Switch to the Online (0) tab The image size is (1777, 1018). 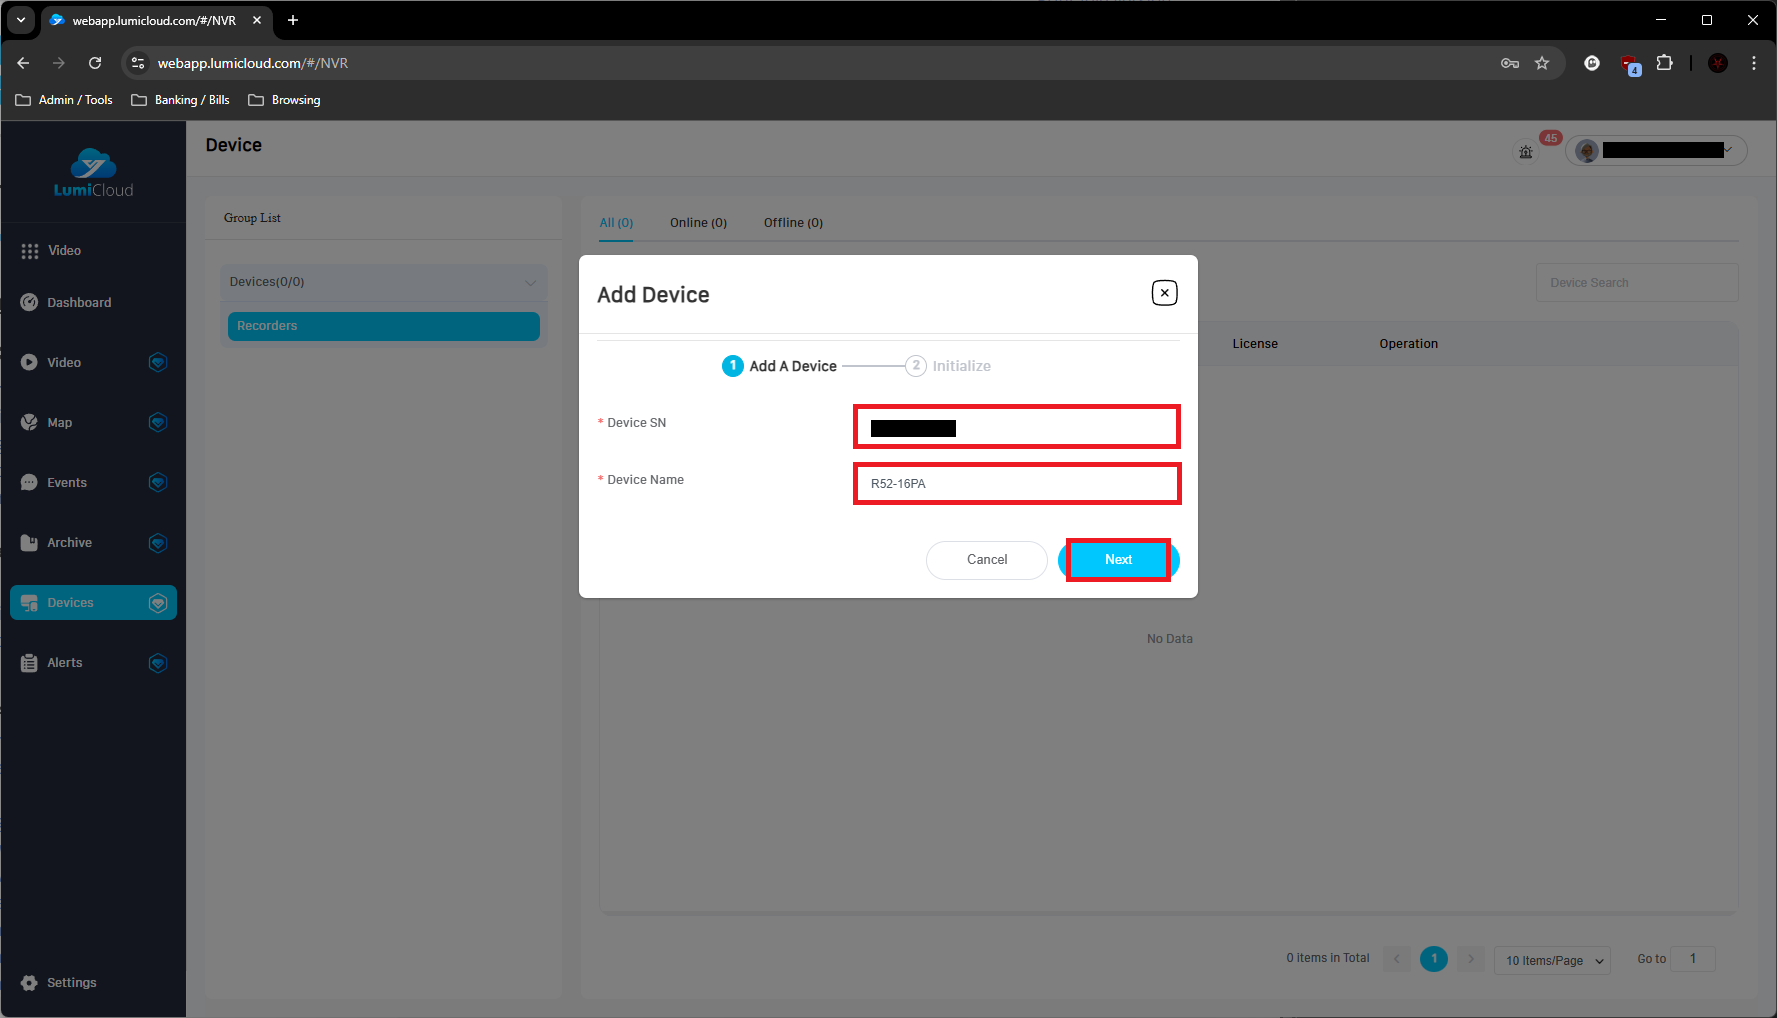(x=698, y=223)
